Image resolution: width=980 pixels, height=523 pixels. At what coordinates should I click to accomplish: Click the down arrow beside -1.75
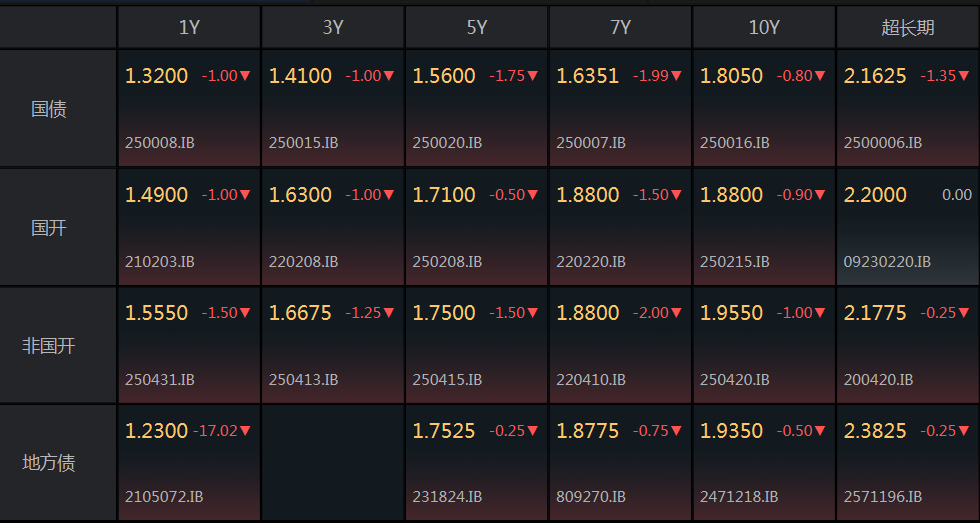coord(533,76)
